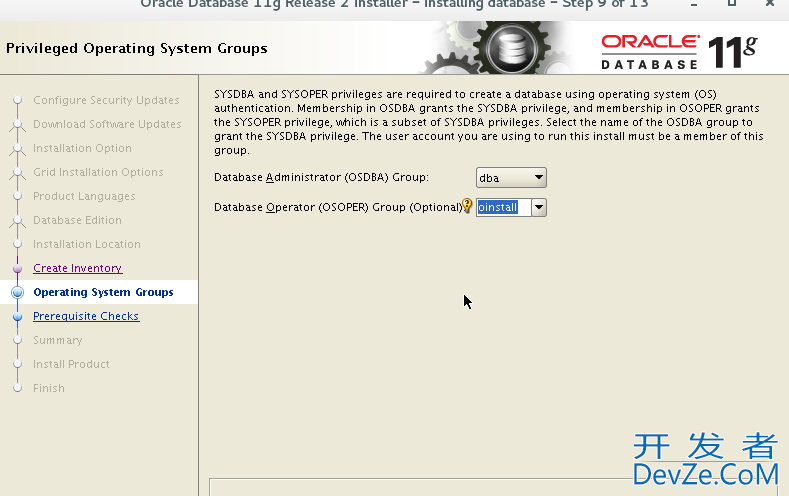Click Database Edition step
Screen dimensions: 789x496
pos(77,220)
